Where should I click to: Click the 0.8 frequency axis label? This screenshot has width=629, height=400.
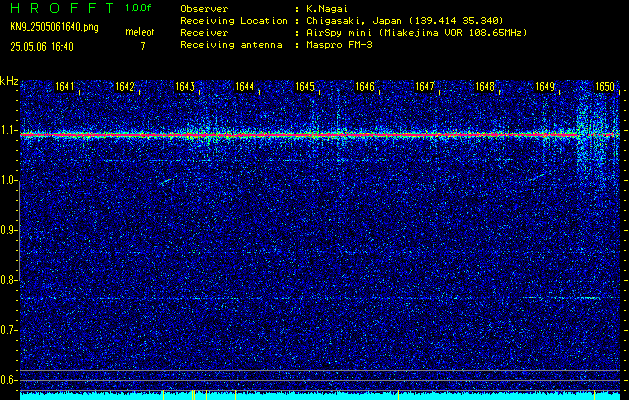click(x=8, y=280)
